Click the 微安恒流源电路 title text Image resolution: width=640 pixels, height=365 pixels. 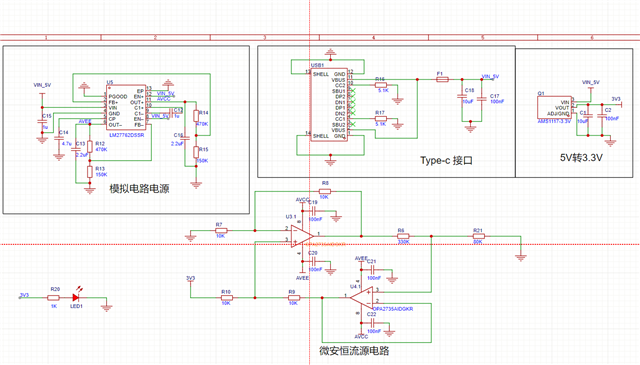(354, 351)
